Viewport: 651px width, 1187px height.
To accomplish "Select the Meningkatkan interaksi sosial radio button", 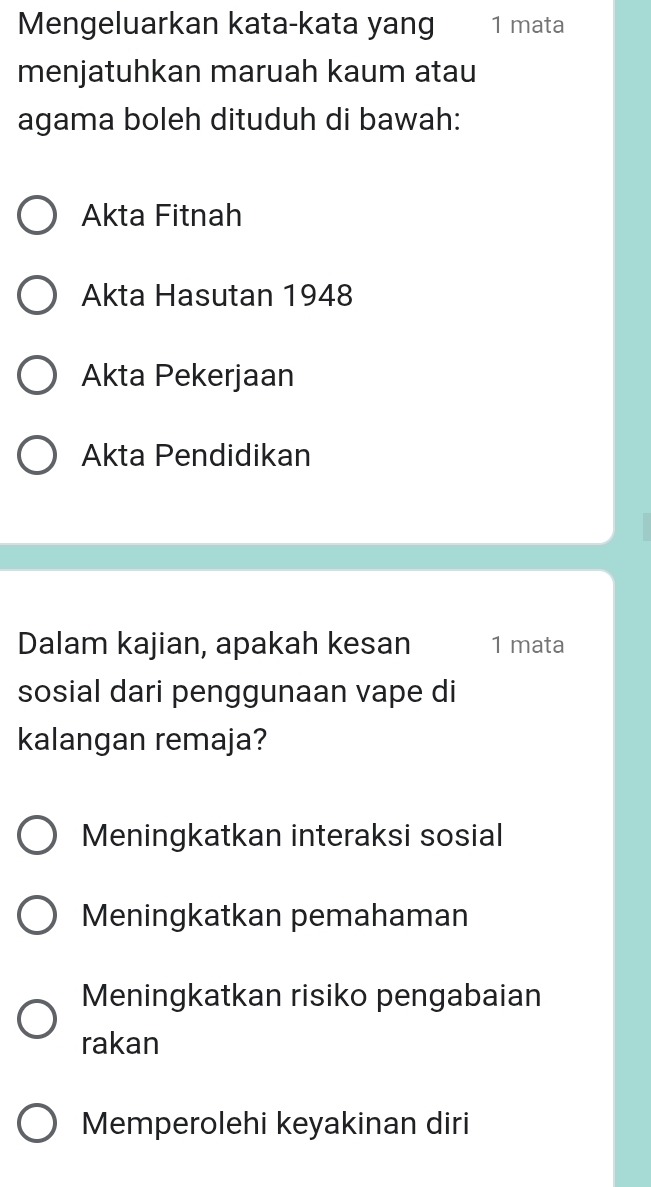I will (x=37, y=835).
